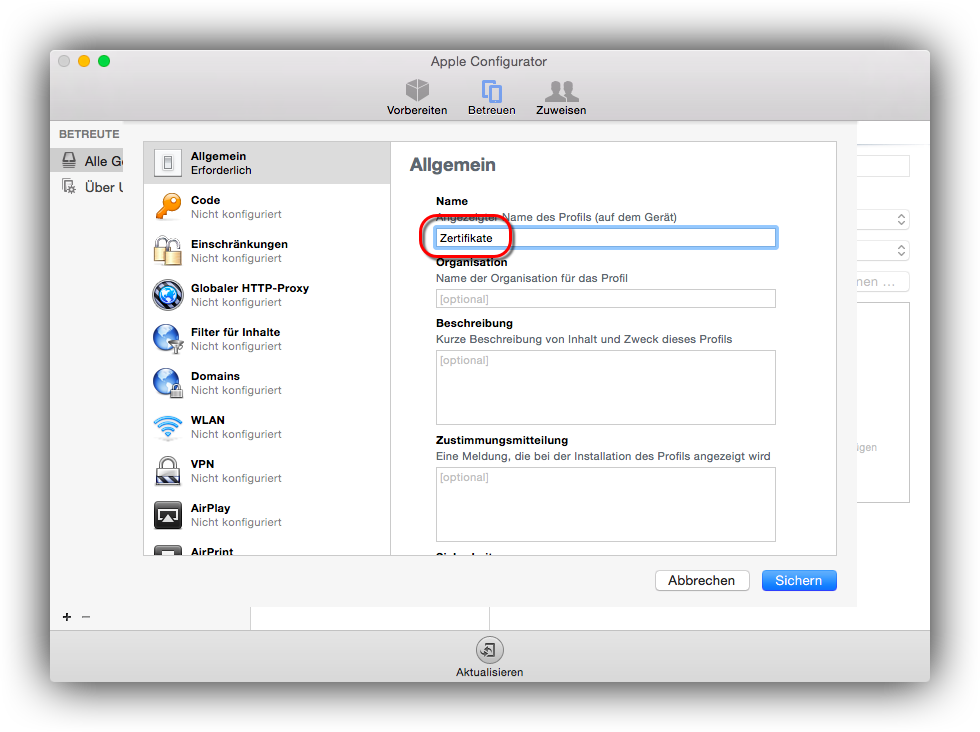Select the Code key icon
The image size is (980, 732).
168,206
